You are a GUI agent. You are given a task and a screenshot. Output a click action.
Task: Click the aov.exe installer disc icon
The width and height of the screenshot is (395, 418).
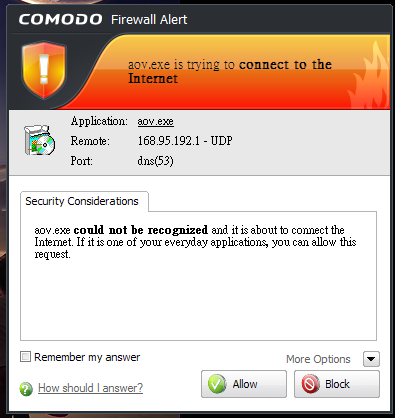pyautogui.click(x=39, y=140)
